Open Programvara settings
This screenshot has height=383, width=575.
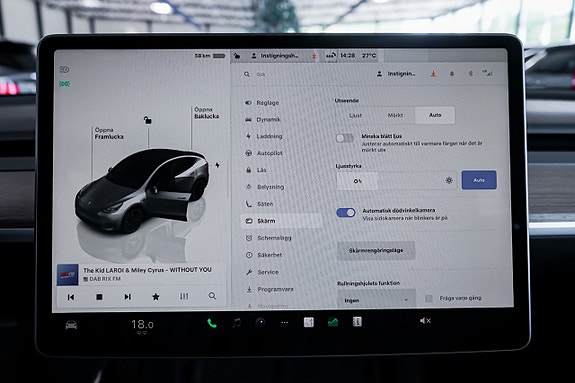coord(270,289)
